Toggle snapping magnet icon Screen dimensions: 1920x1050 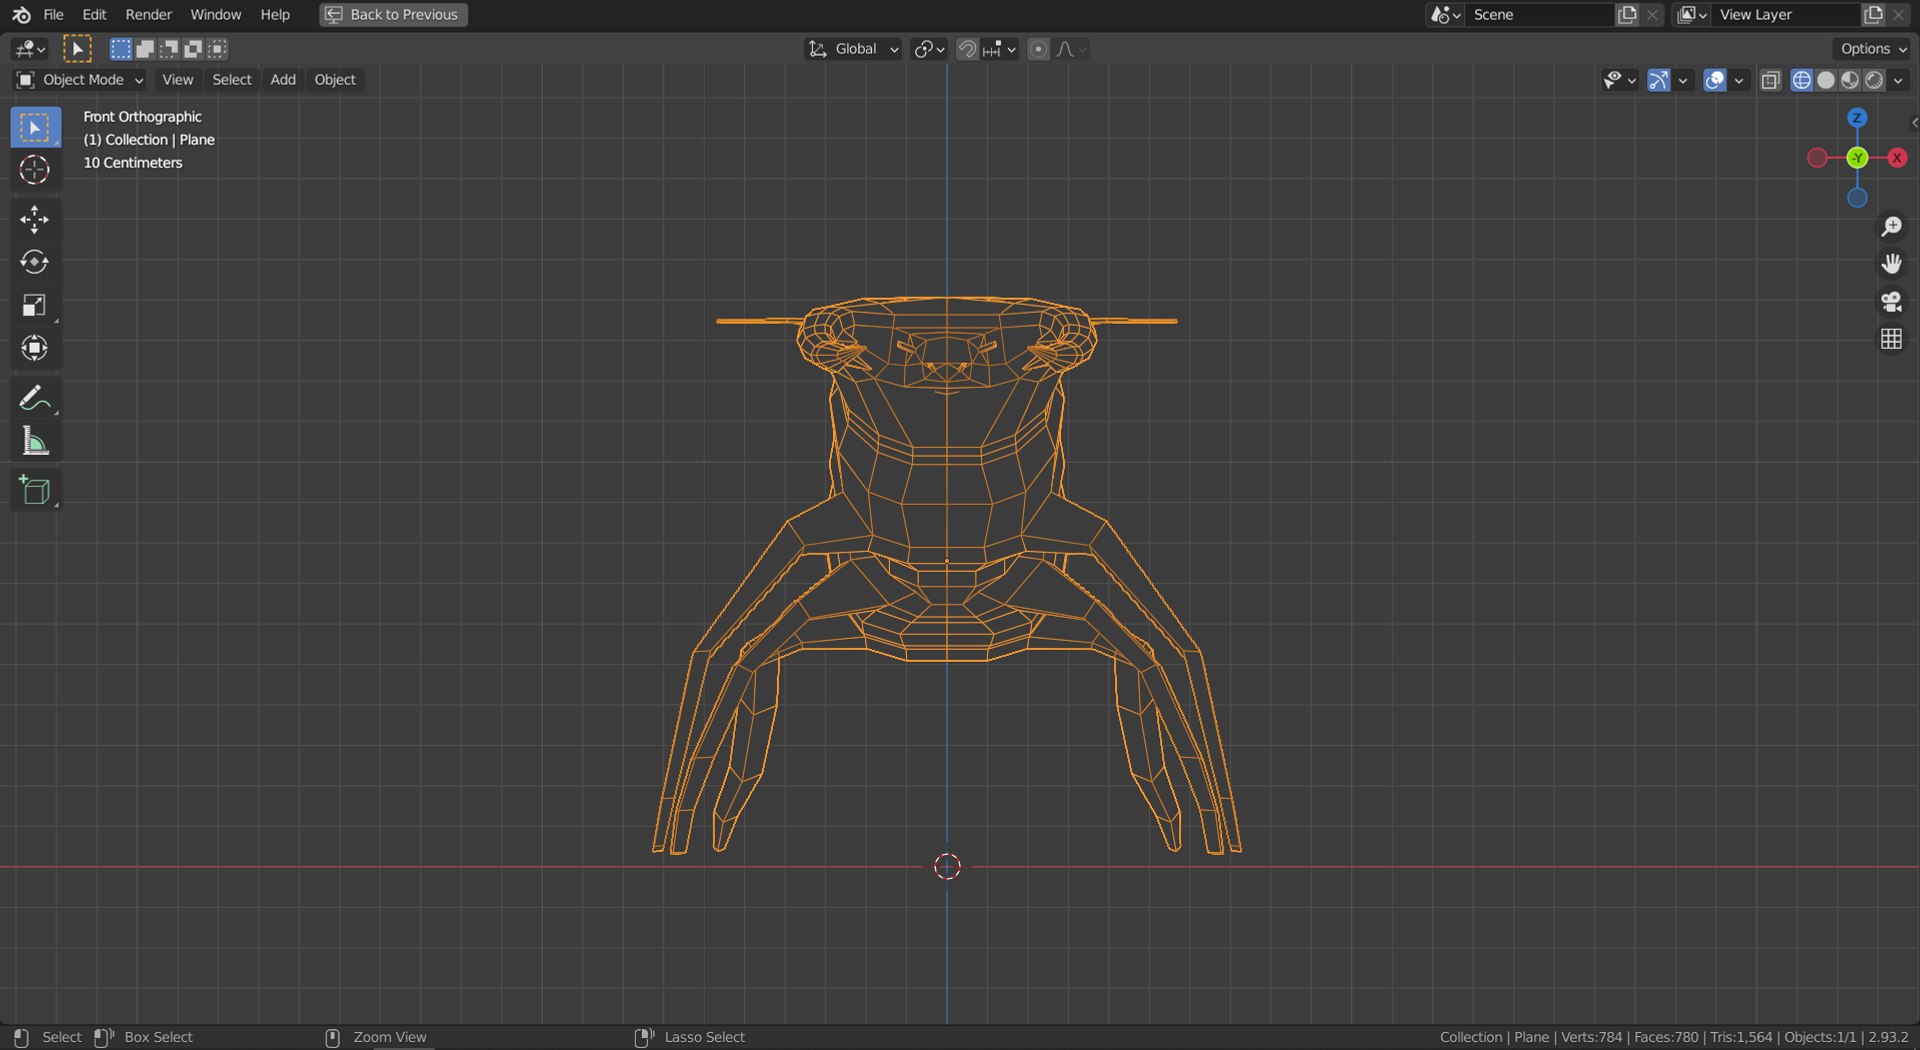click(967, 49)
